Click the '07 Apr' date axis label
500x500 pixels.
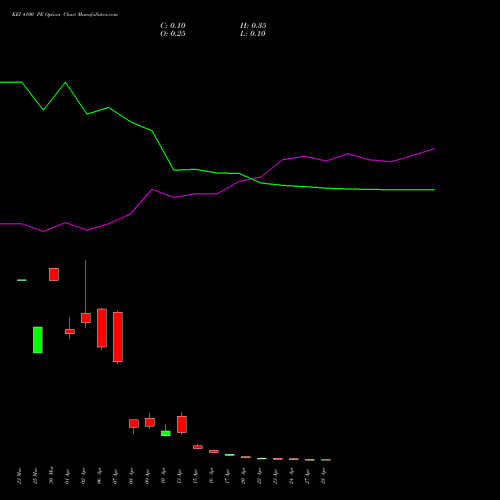point(115,476)
